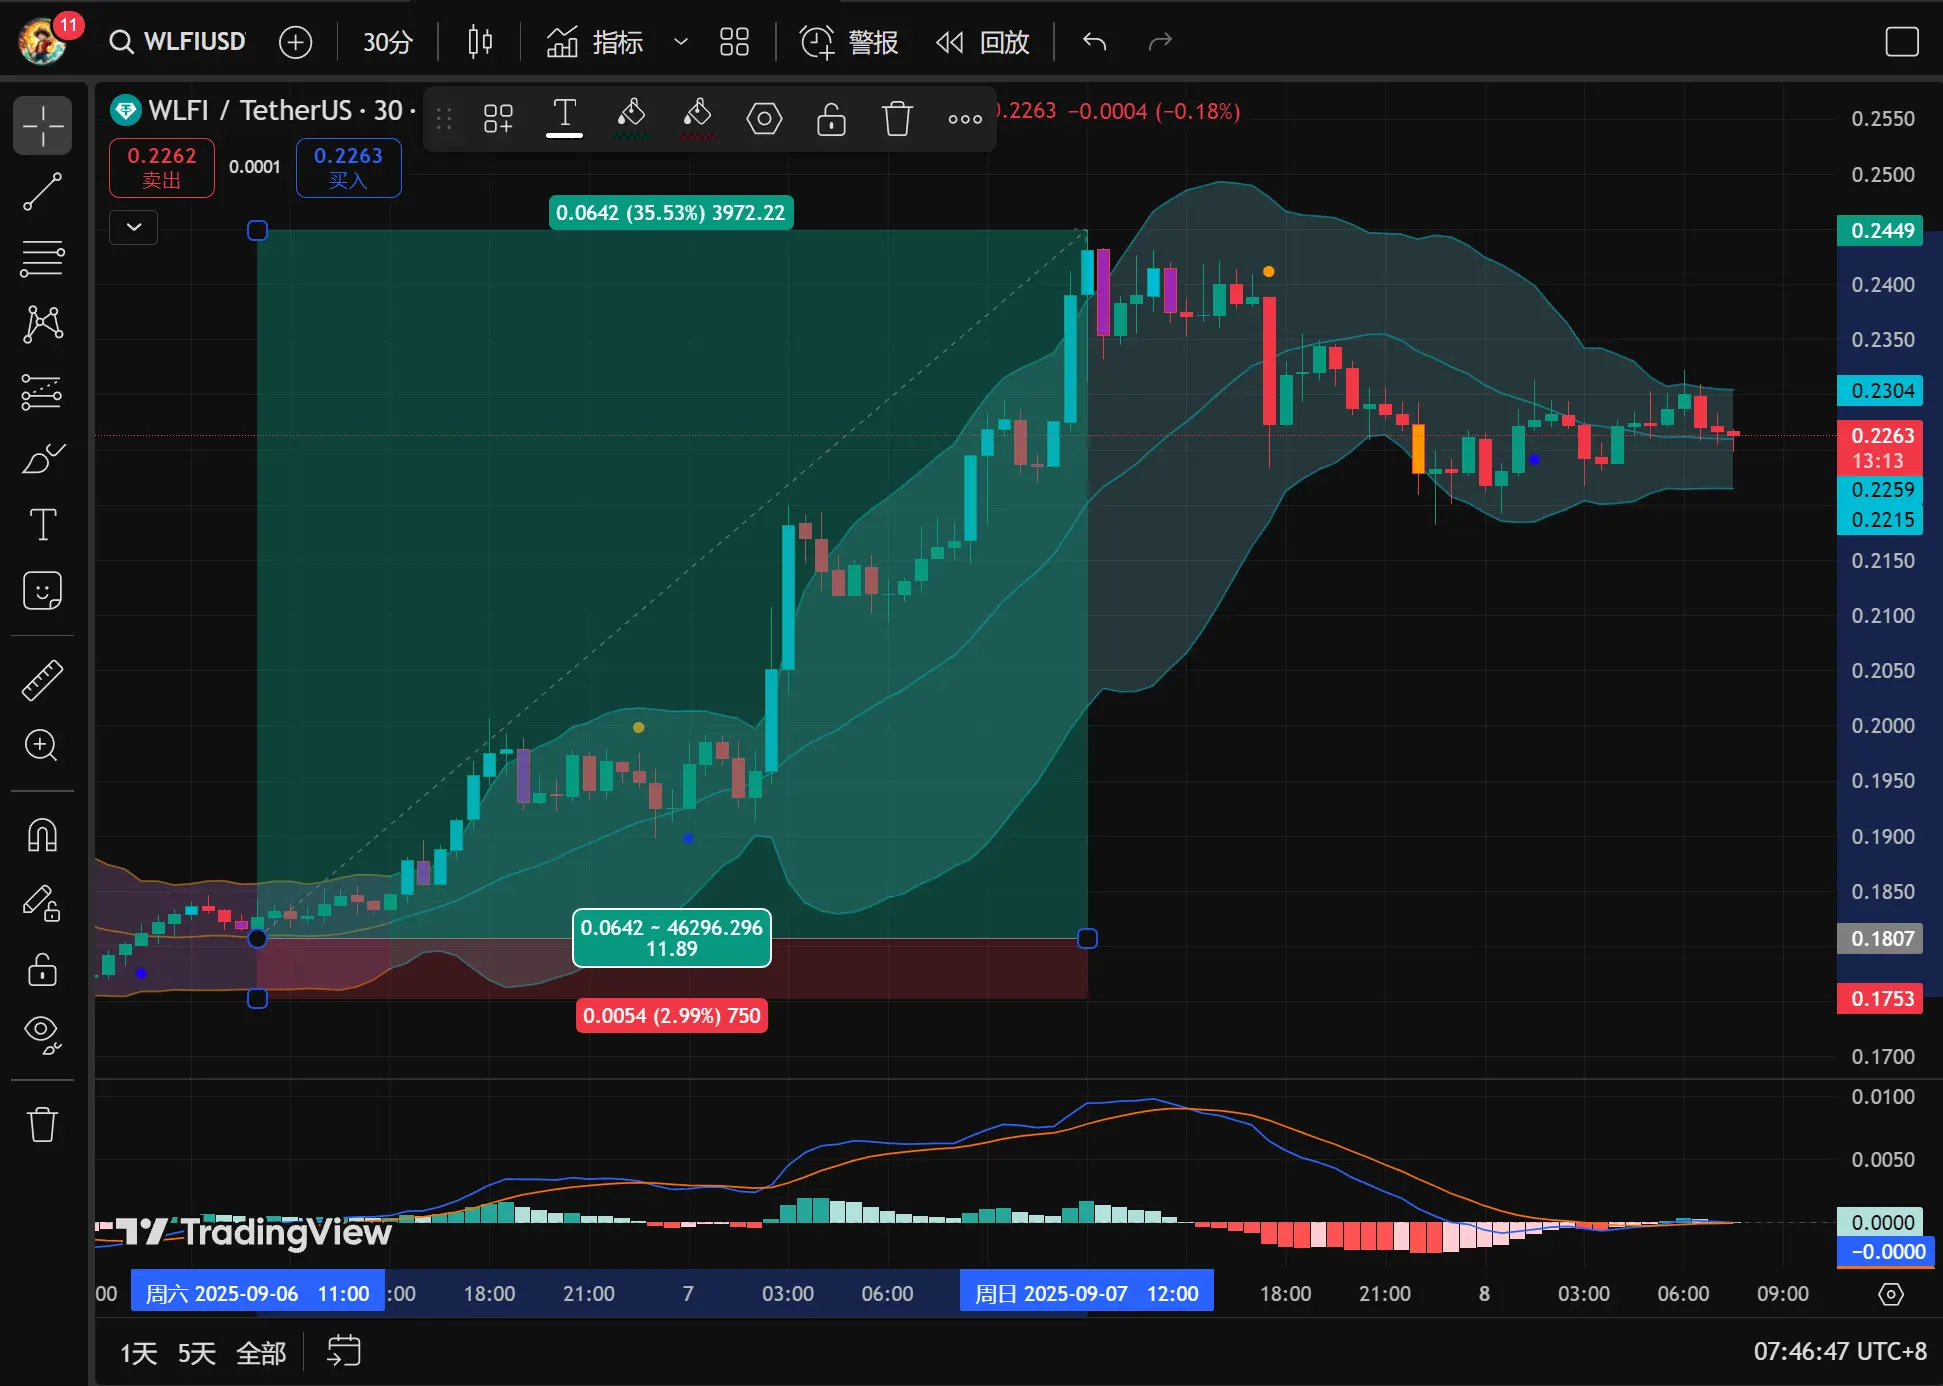Open forecasting and measurement tools
The image size is (1943, 1386).
click(42, 392)
